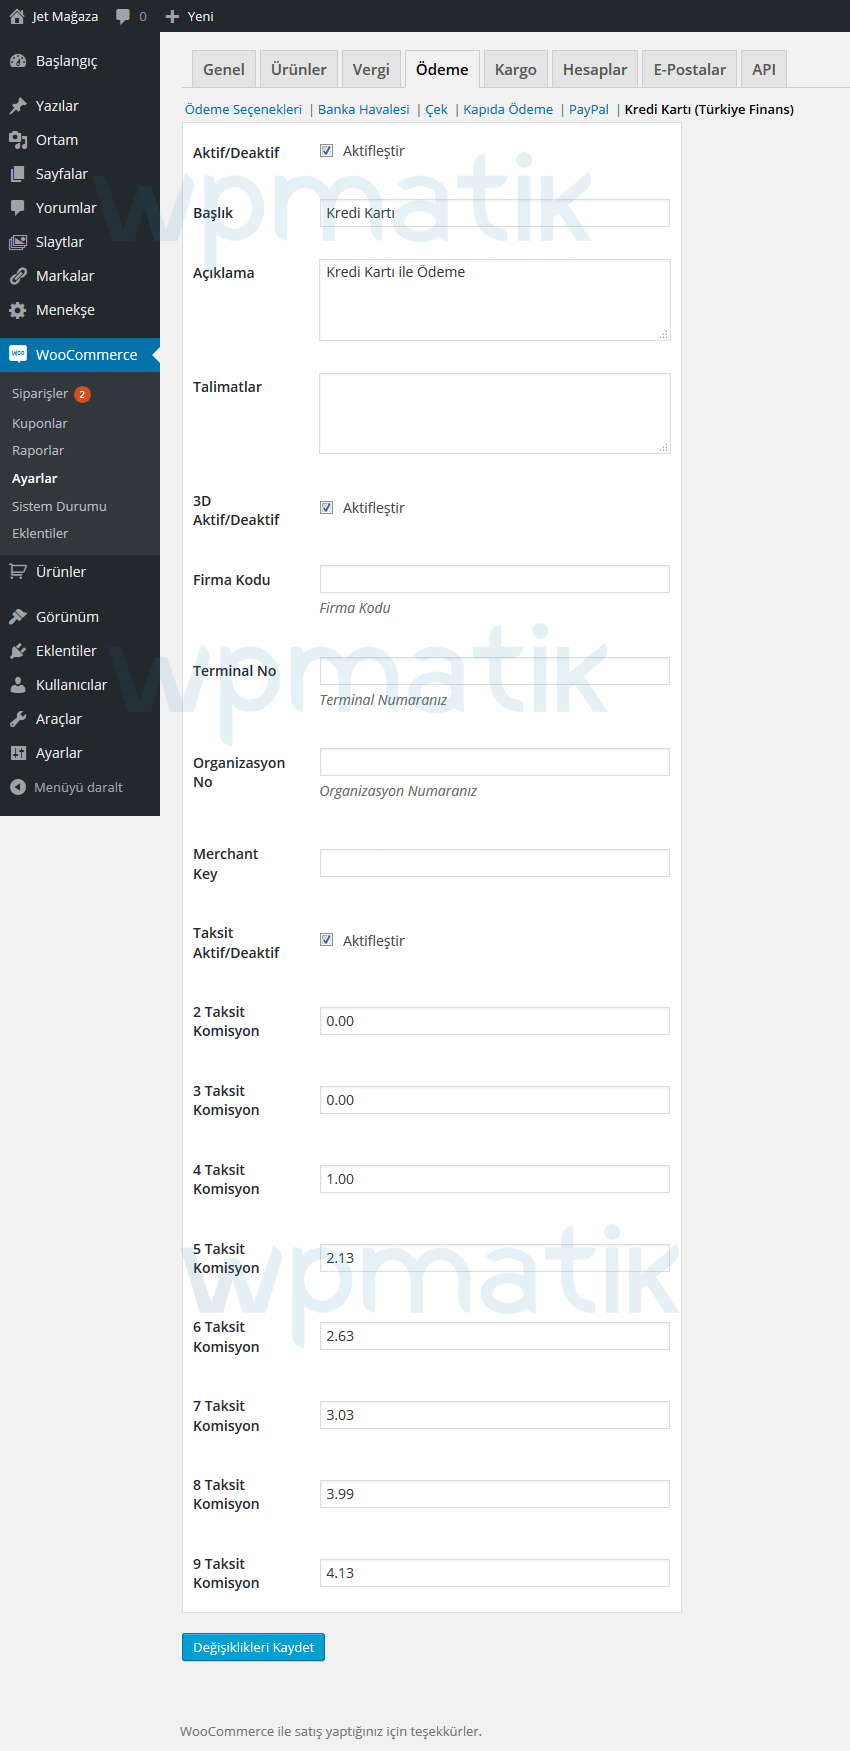
Task: Click the 3 Taksit Komisyon field
Action: 495,1100
